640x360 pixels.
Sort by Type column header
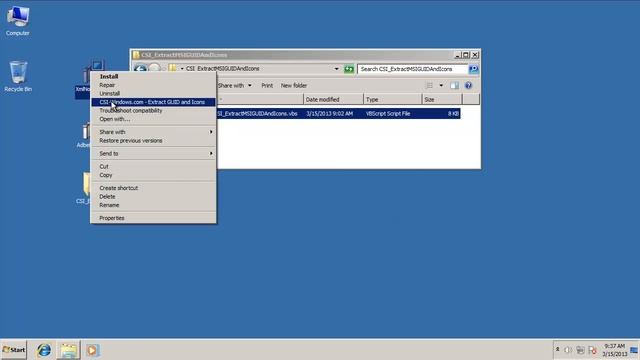(x=392, y=99)
